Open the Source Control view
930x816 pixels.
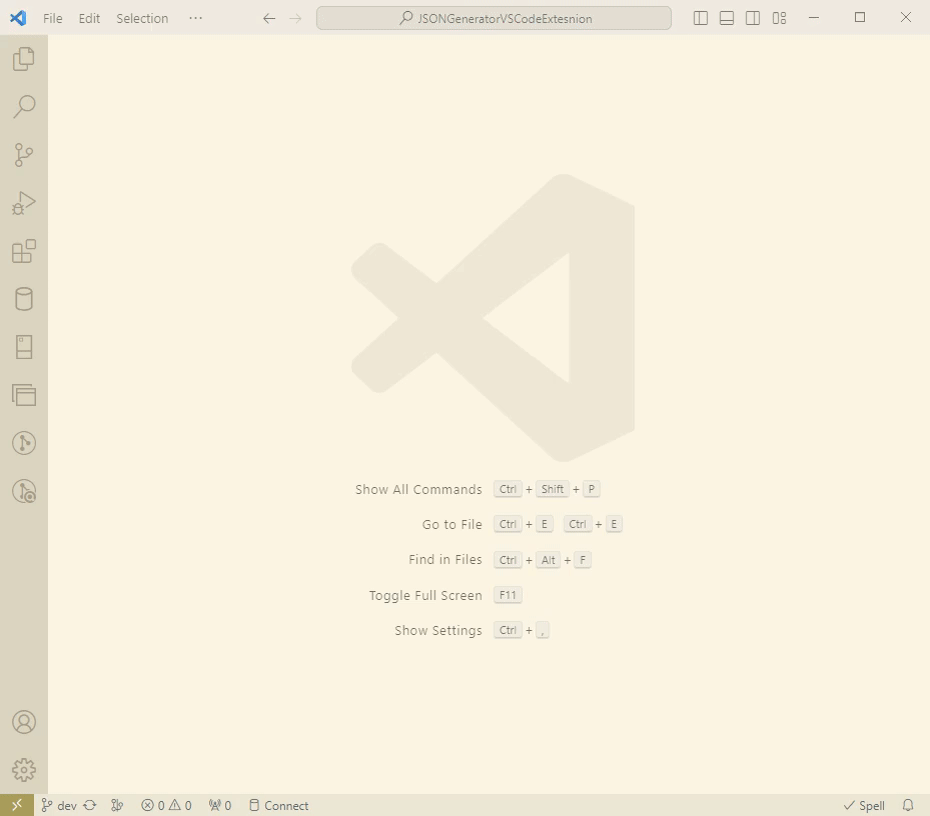24,155
